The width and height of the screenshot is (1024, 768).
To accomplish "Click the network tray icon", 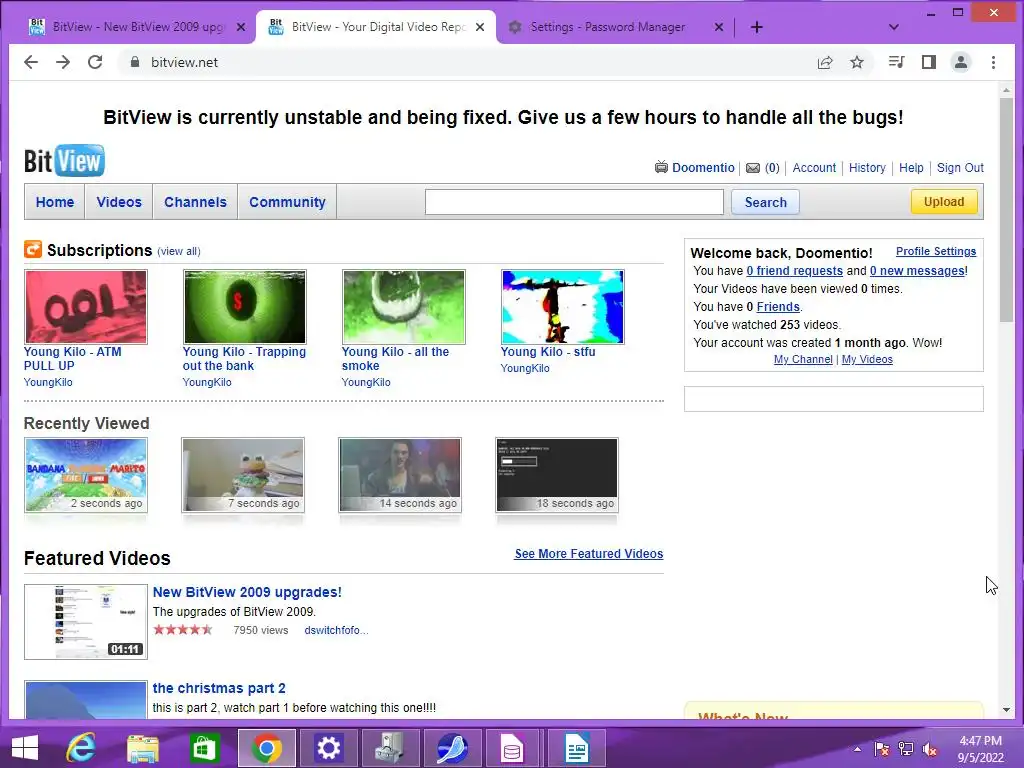I will (906, 749).
